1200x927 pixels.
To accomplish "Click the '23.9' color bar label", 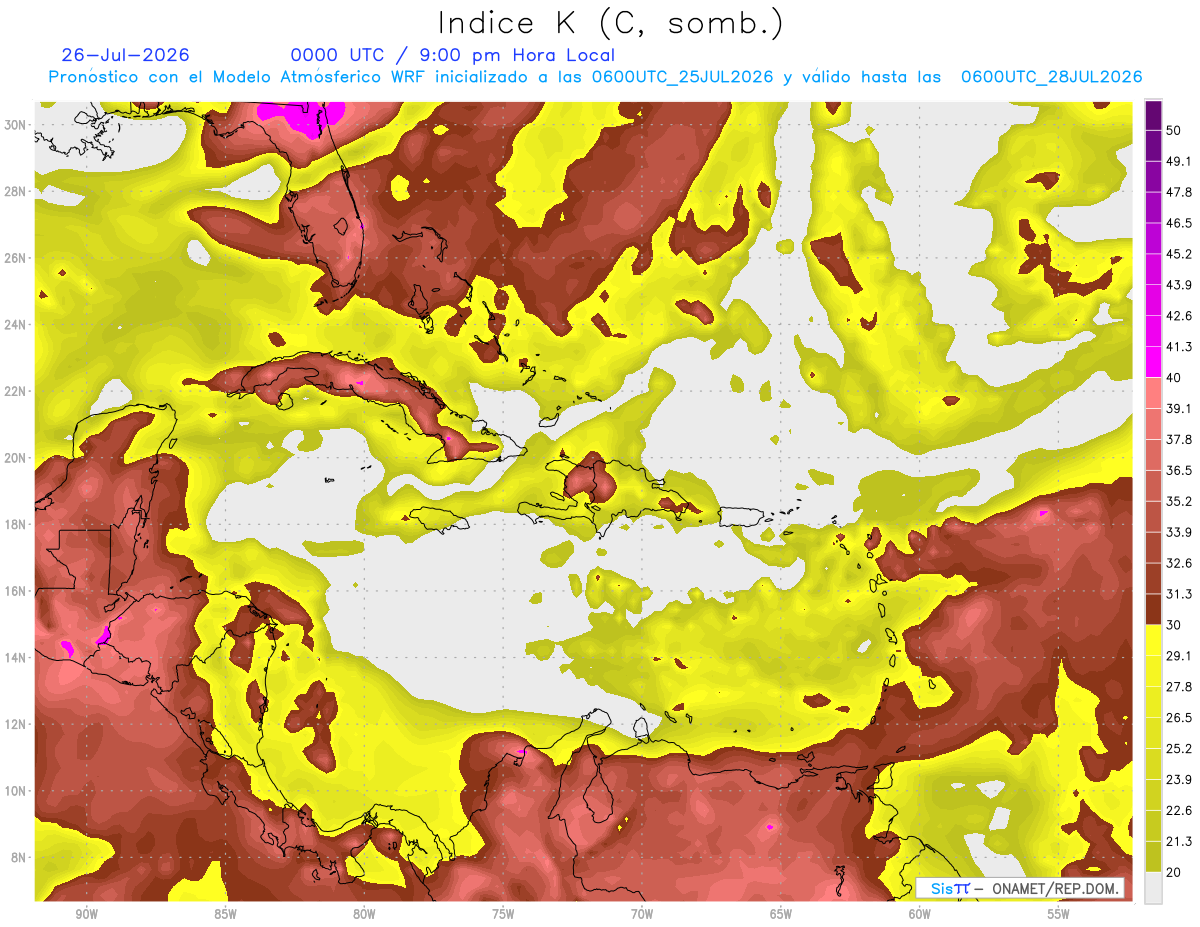I will (1179, 779).
